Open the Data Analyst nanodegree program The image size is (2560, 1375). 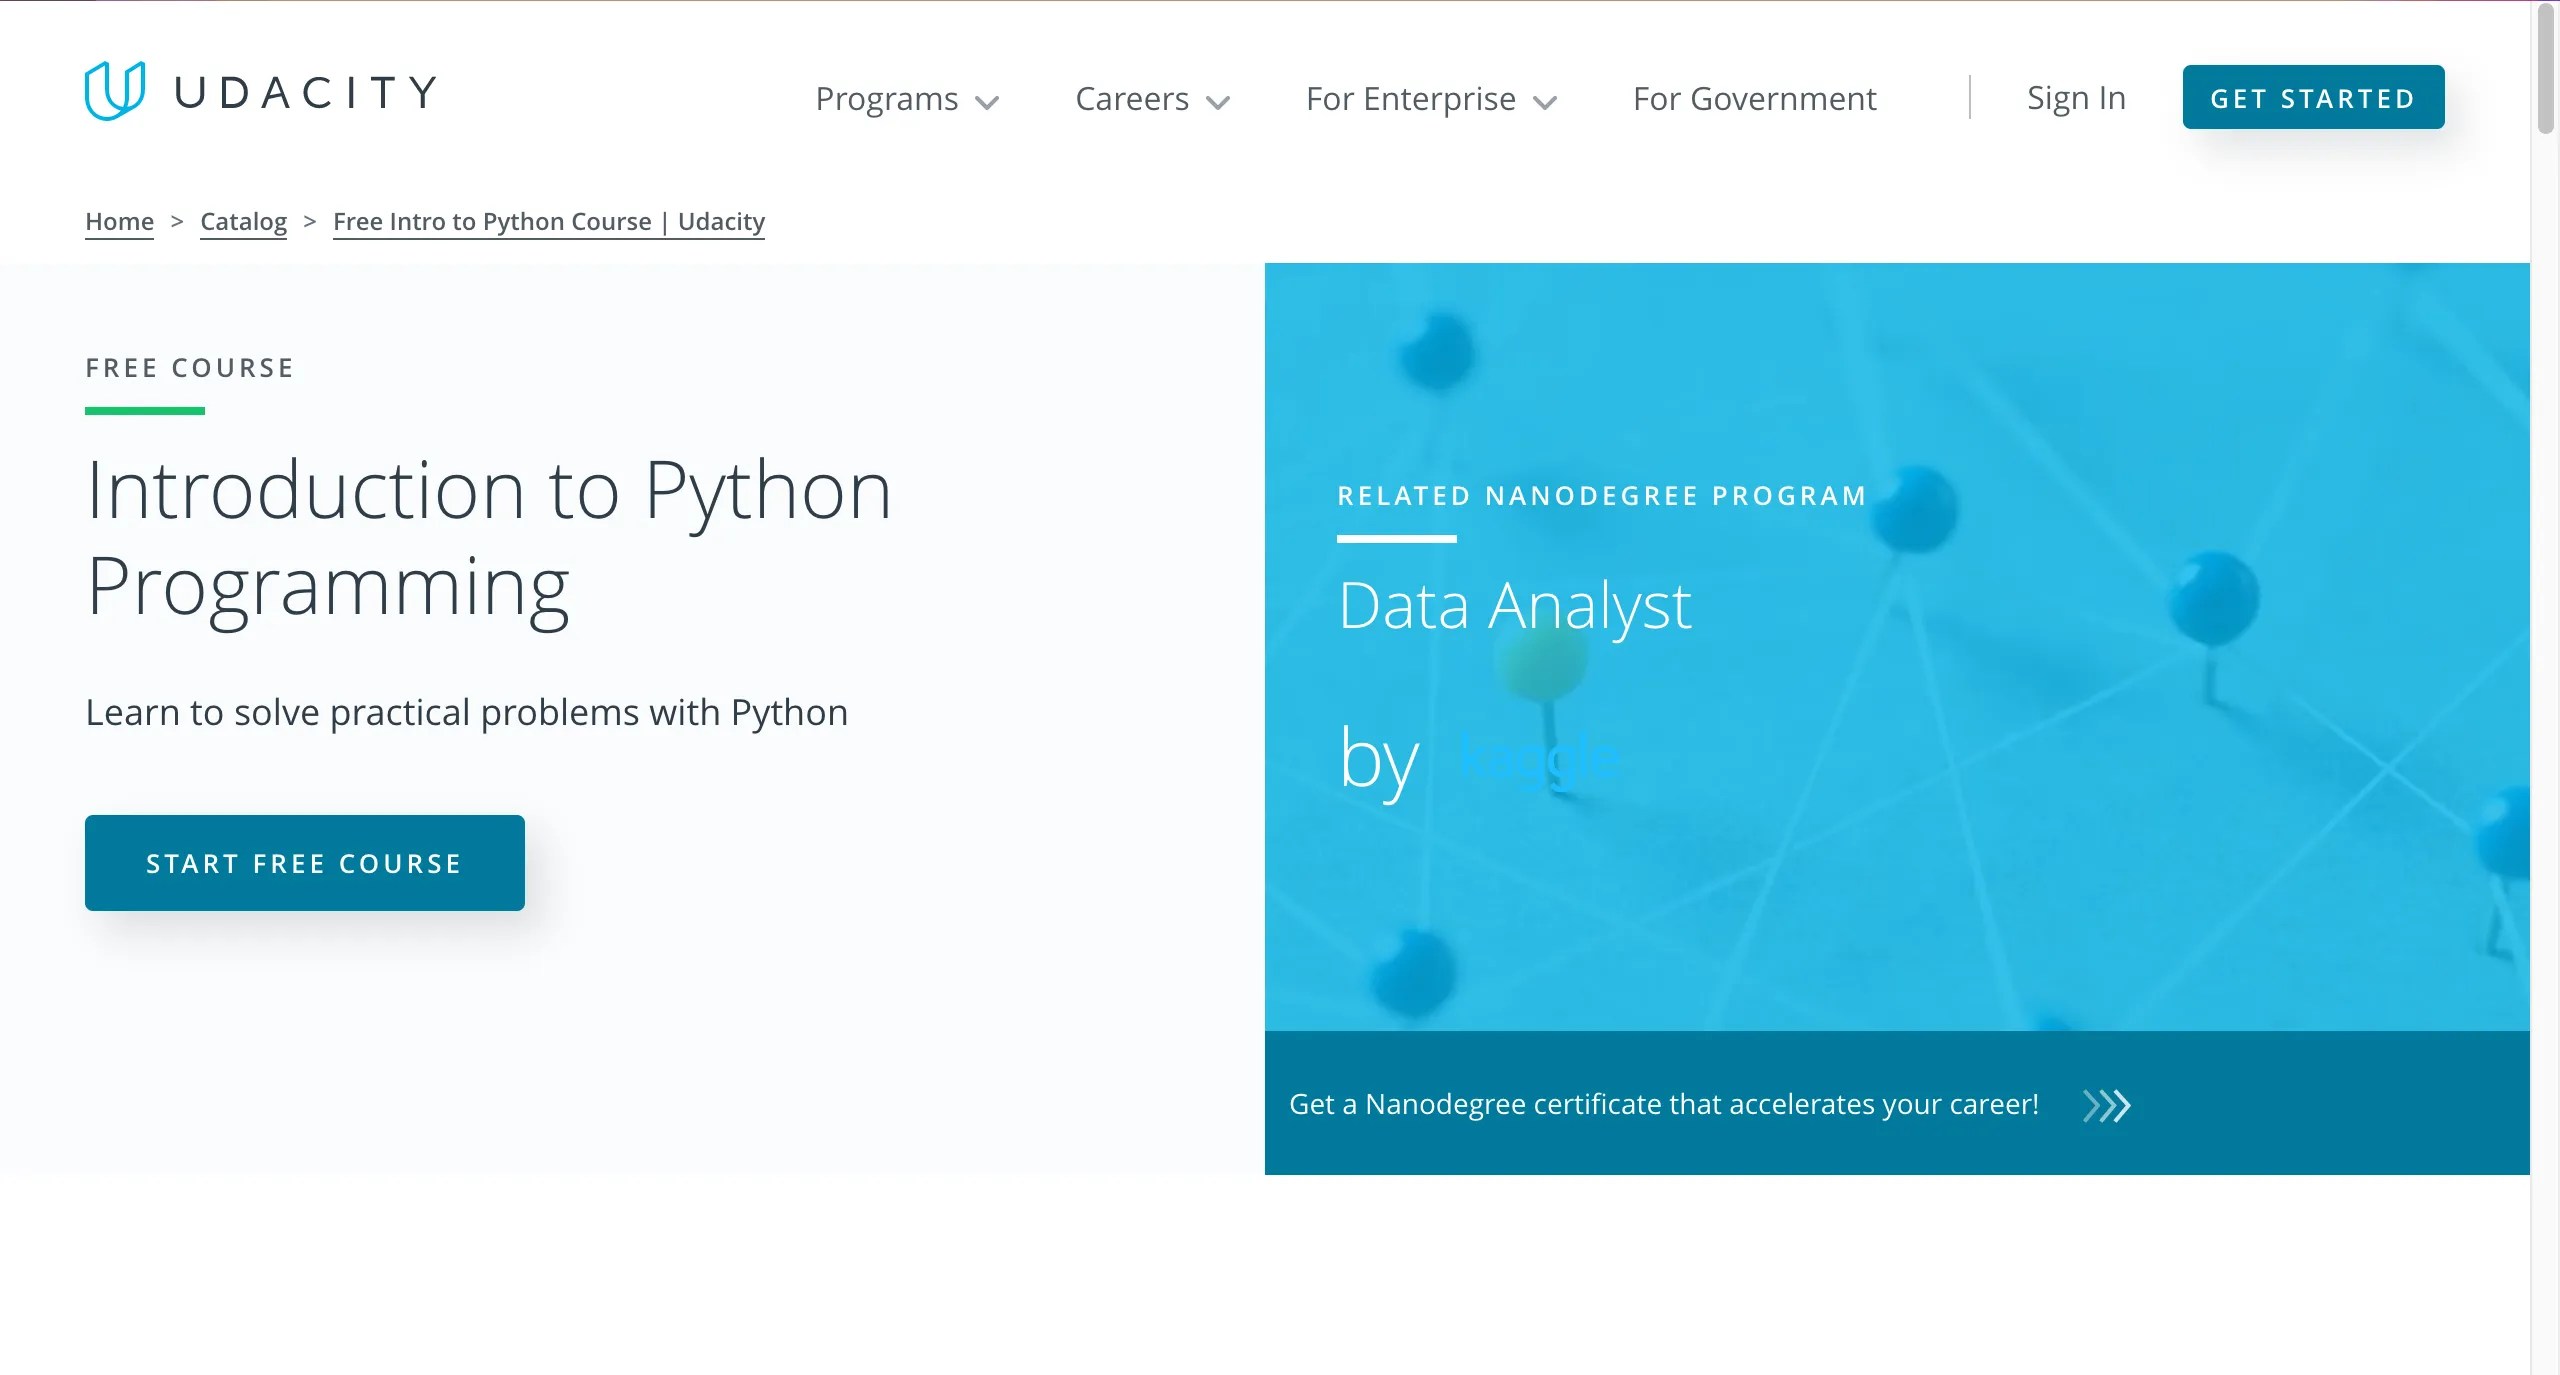[1515, 603]
